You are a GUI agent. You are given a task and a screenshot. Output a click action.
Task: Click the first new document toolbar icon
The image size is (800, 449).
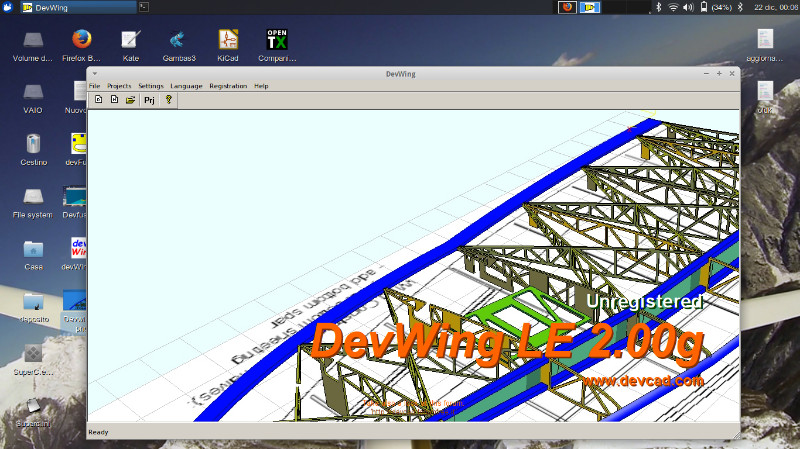tap(98, 100)
